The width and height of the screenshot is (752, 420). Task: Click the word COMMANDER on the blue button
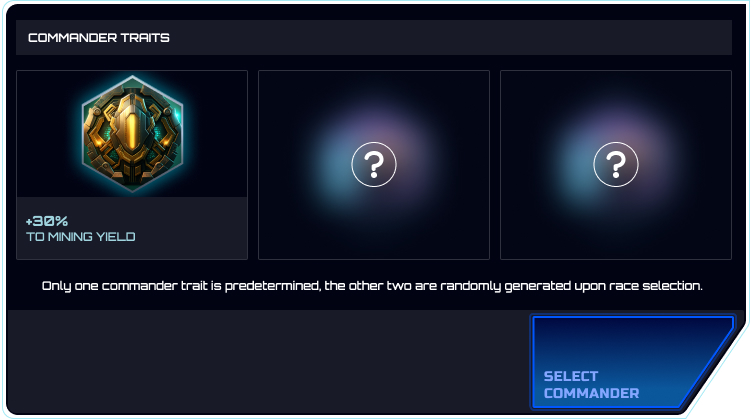tap(591, 393)
